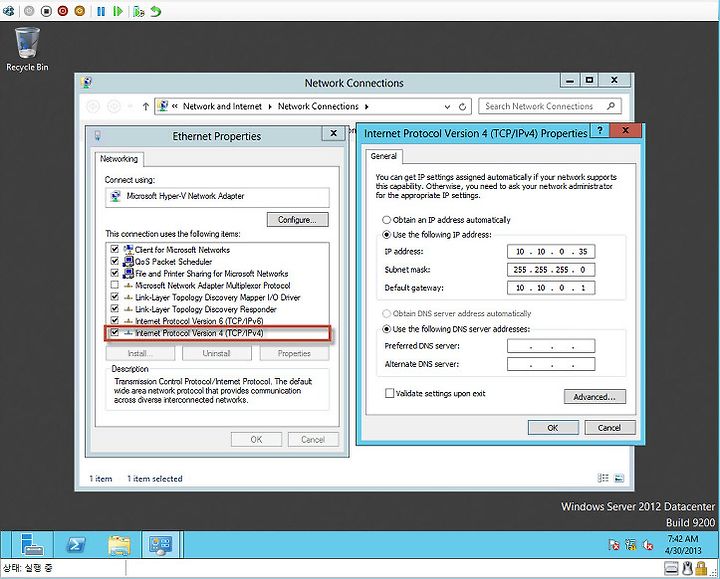Viewport: 720px width, 579px height.
Task: Toggle Link-Layer Topology Discovery Mapper I/O Driver
Action: [115, 297]
